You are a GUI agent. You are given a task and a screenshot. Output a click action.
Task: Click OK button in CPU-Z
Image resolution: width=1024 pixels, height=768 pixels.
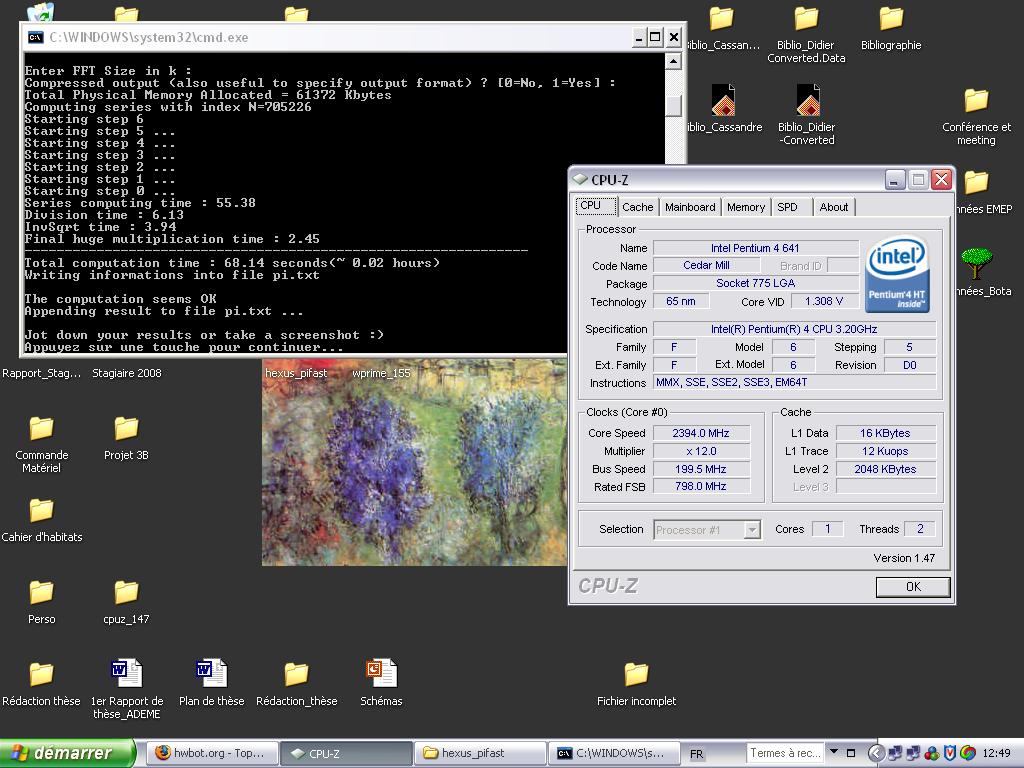click(913, 586)
